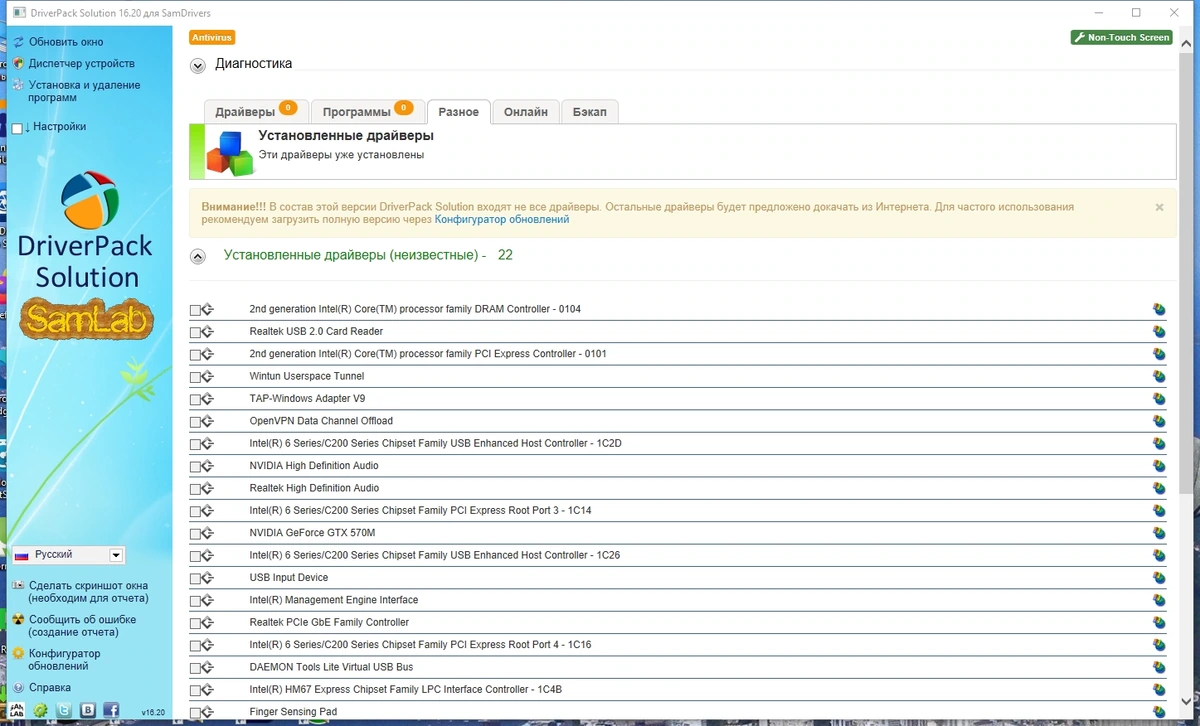Dismiss the Внимание warning with its X
This screenshot has height=726, width=1200.
(x=1159, y=207)
